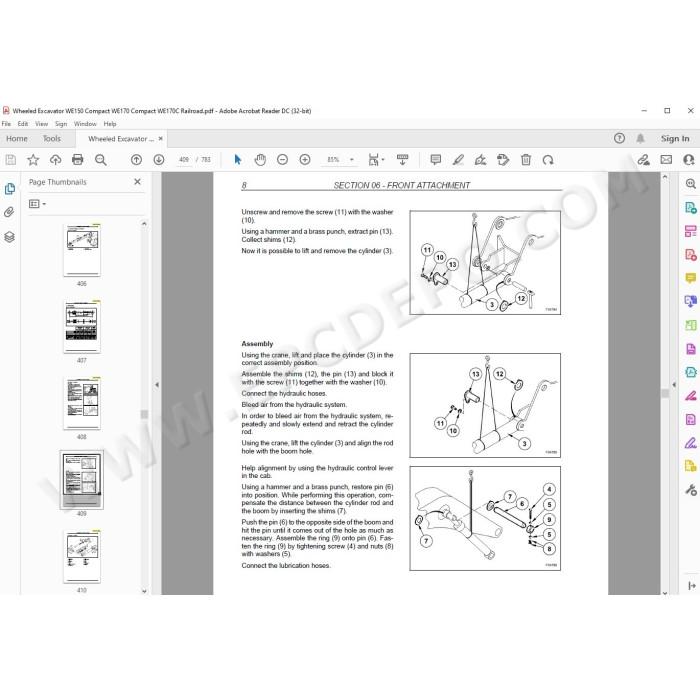Send file by email envelope icon
700x700 pixels.
click(666, 159)
